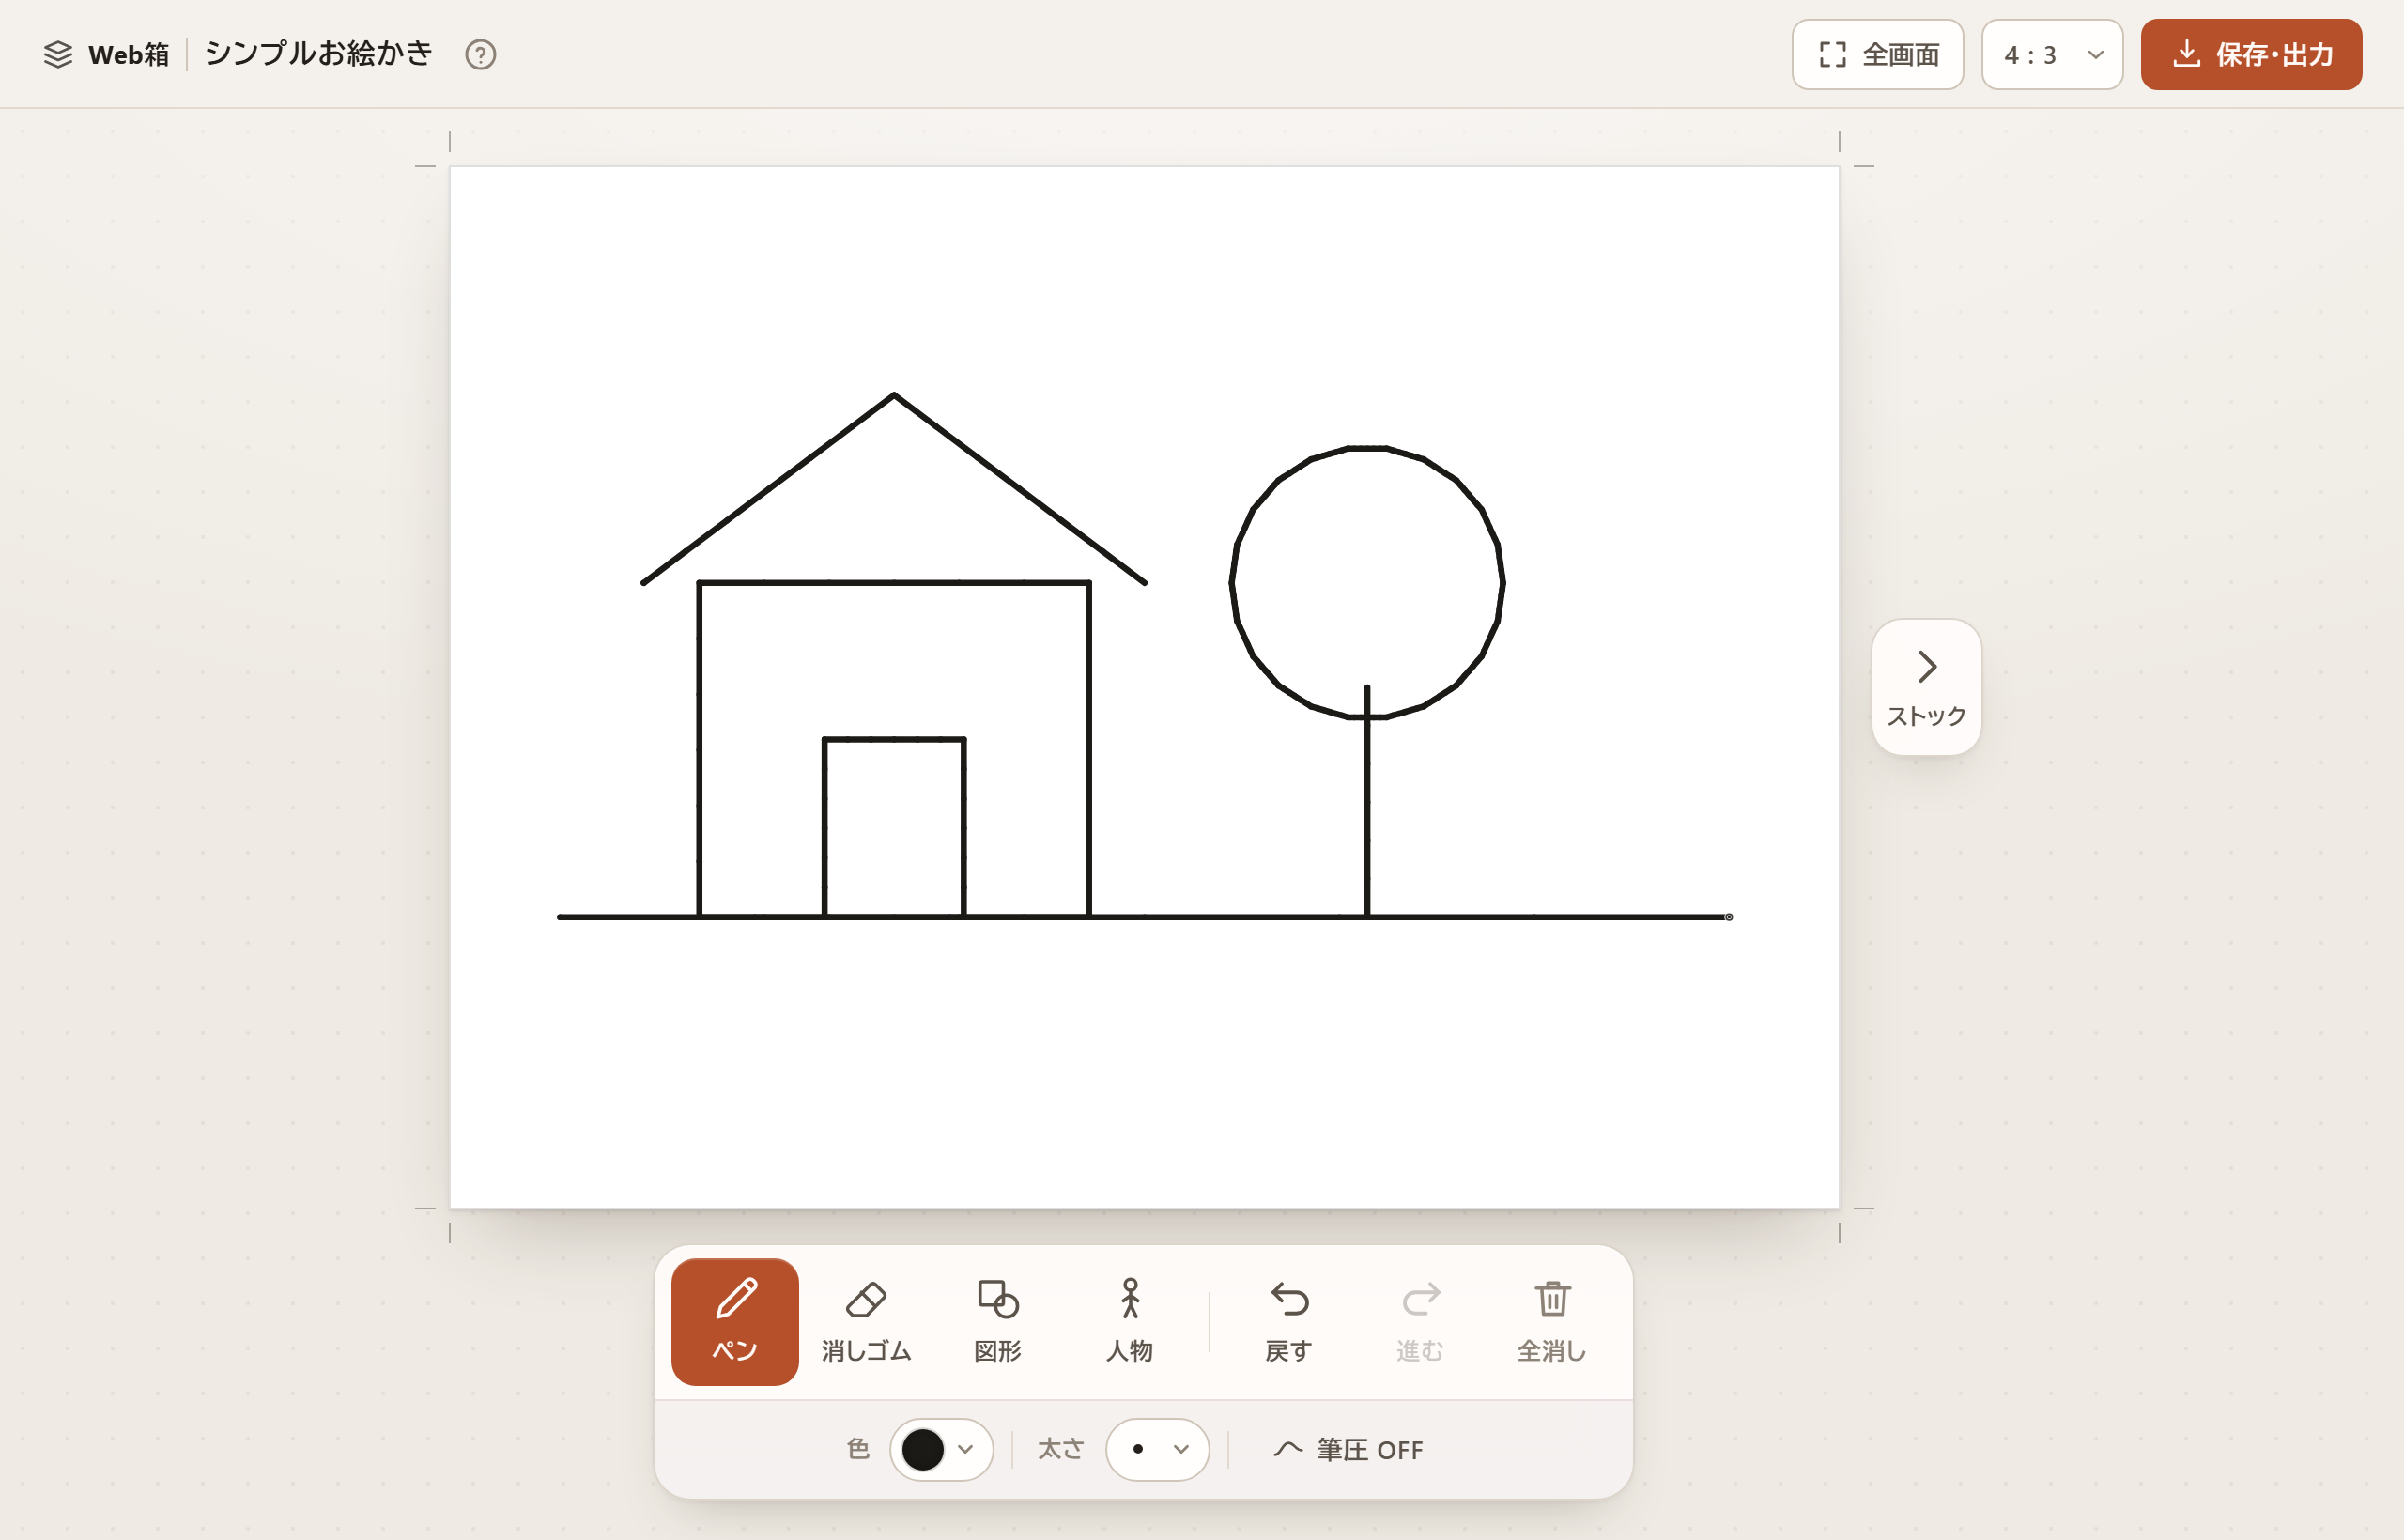Image resolution: width=2404 pixels, height=1540 pixels.
Task: Expand the ストック side panel
Action: tap(1926, 687)
